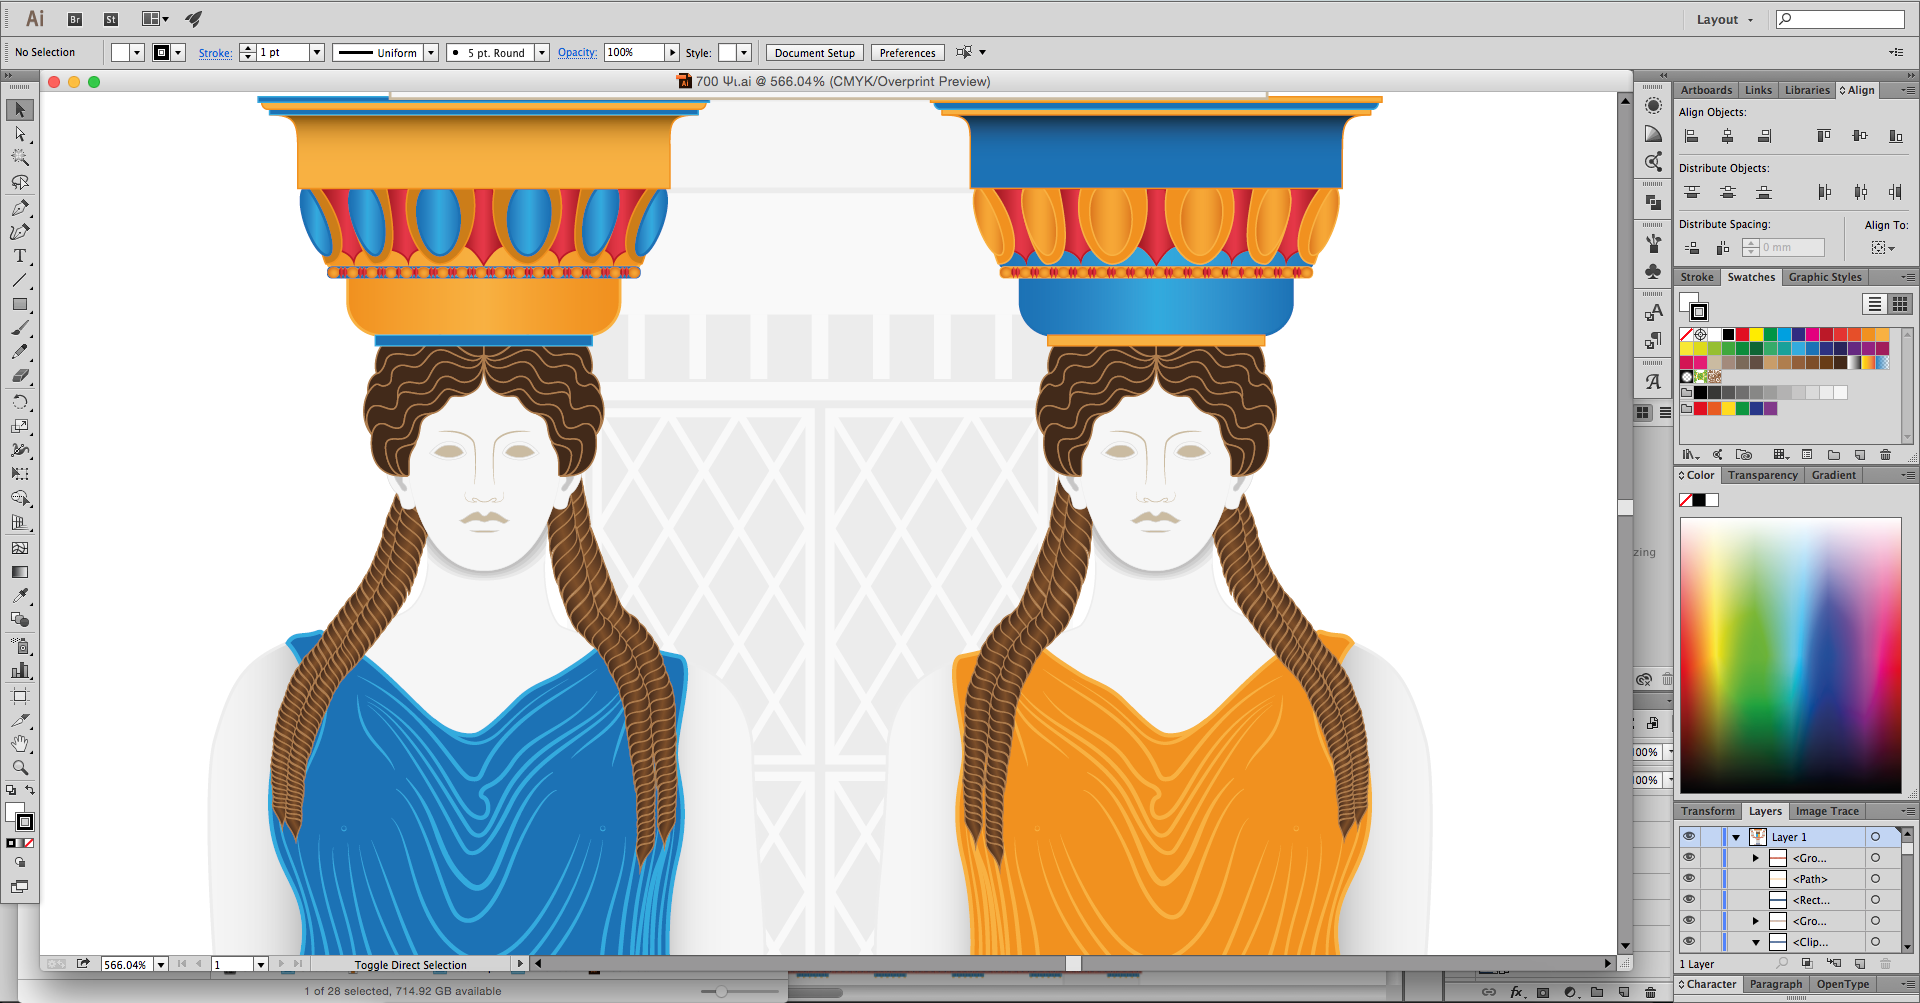Switch to the Gradient tab
This screenshot has height=1003, width=1920.
pyautogui.click(x=1833, y=475)
